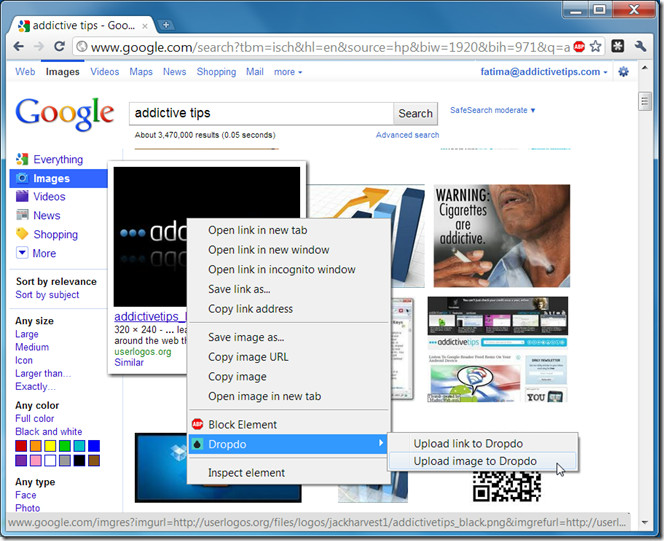Open Maps in top navigation
This screenshot has height=541, width=664.
coord(141,72)
